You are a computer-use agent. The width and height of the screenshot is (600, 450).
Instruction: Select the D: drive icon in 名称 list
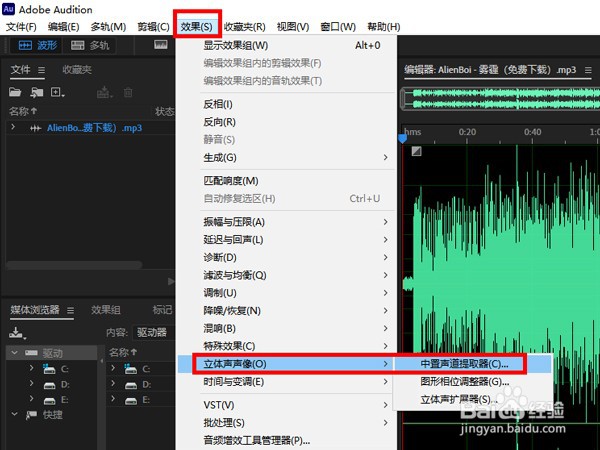[x=131, y=385]
